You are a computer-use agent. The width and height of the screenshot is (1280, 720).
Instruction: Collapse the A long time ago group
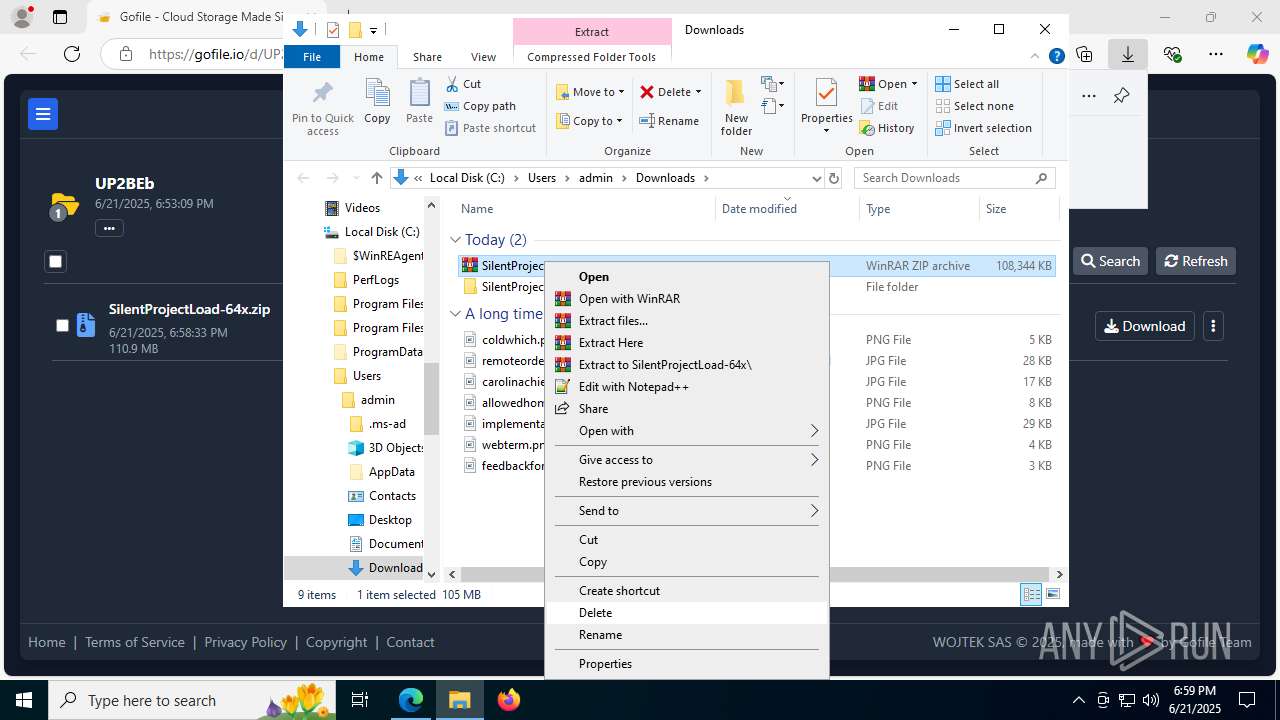(x=455, y=314)
